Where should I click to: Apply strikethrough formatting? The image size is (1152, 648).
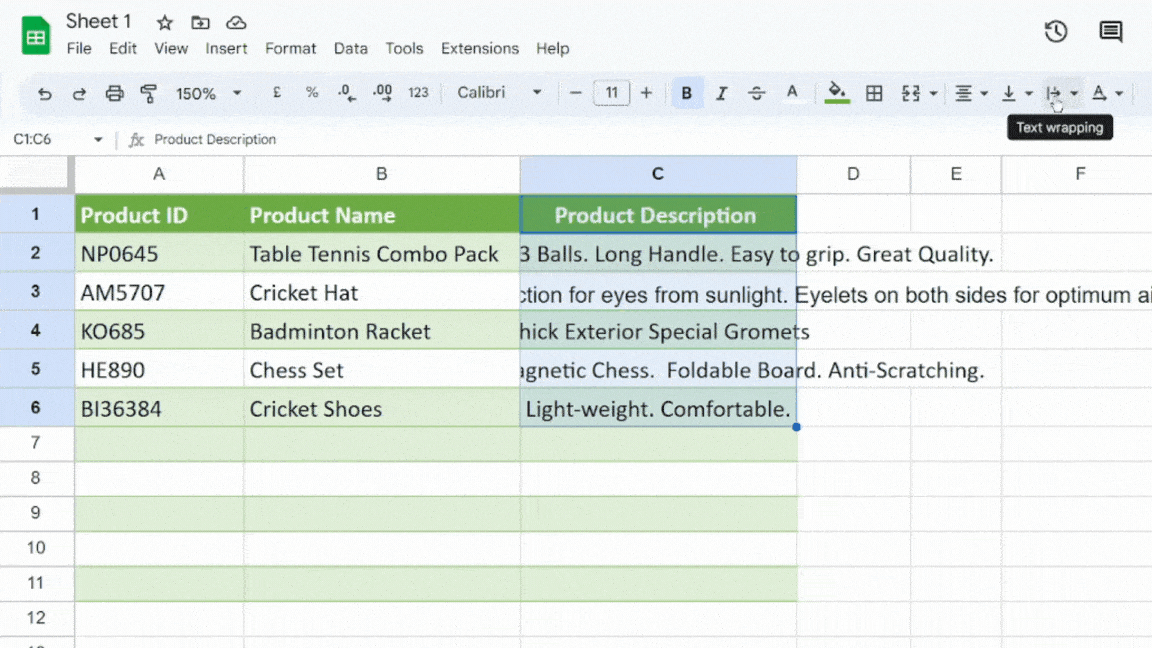click(x=757, y=93)
